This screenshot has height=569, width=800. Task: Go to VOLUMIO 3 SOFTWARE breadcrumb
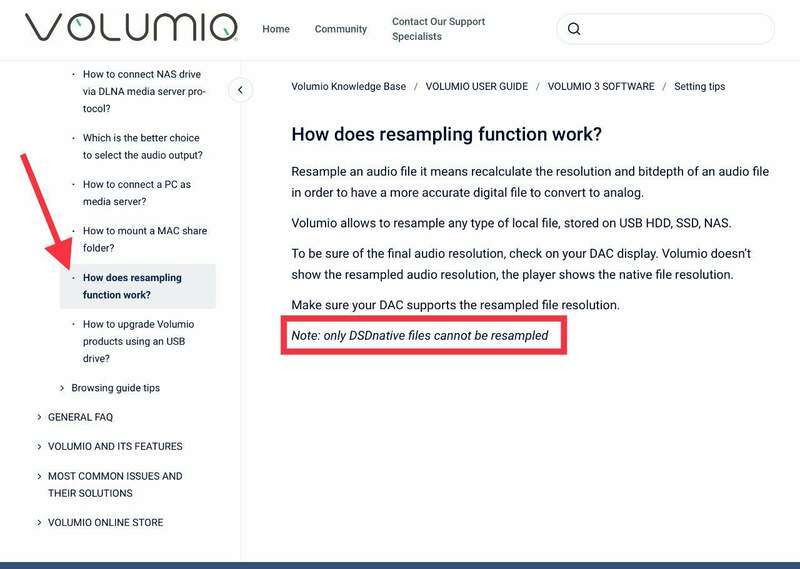click(600, 87)
